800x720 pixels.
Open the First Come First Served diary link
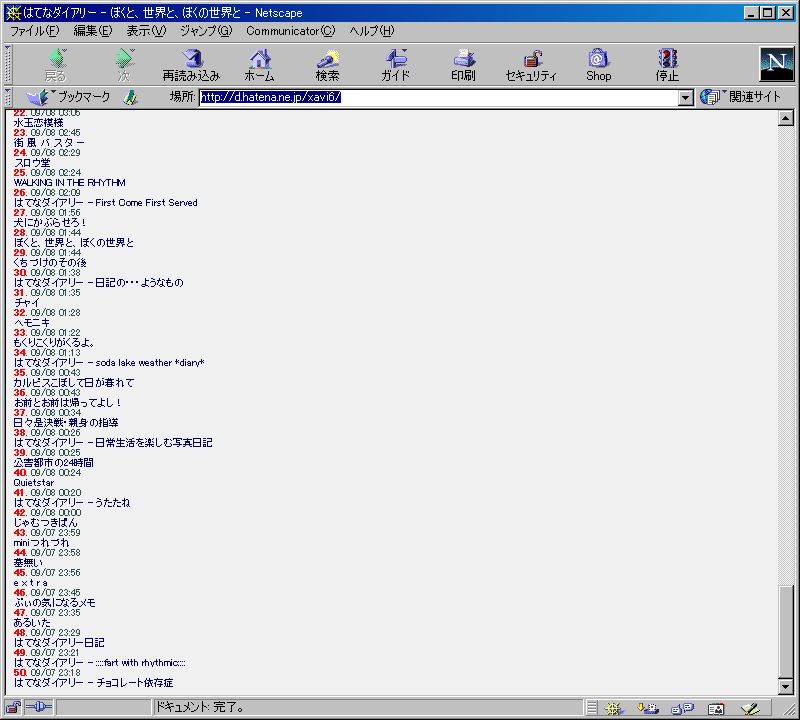pos(106,203)
